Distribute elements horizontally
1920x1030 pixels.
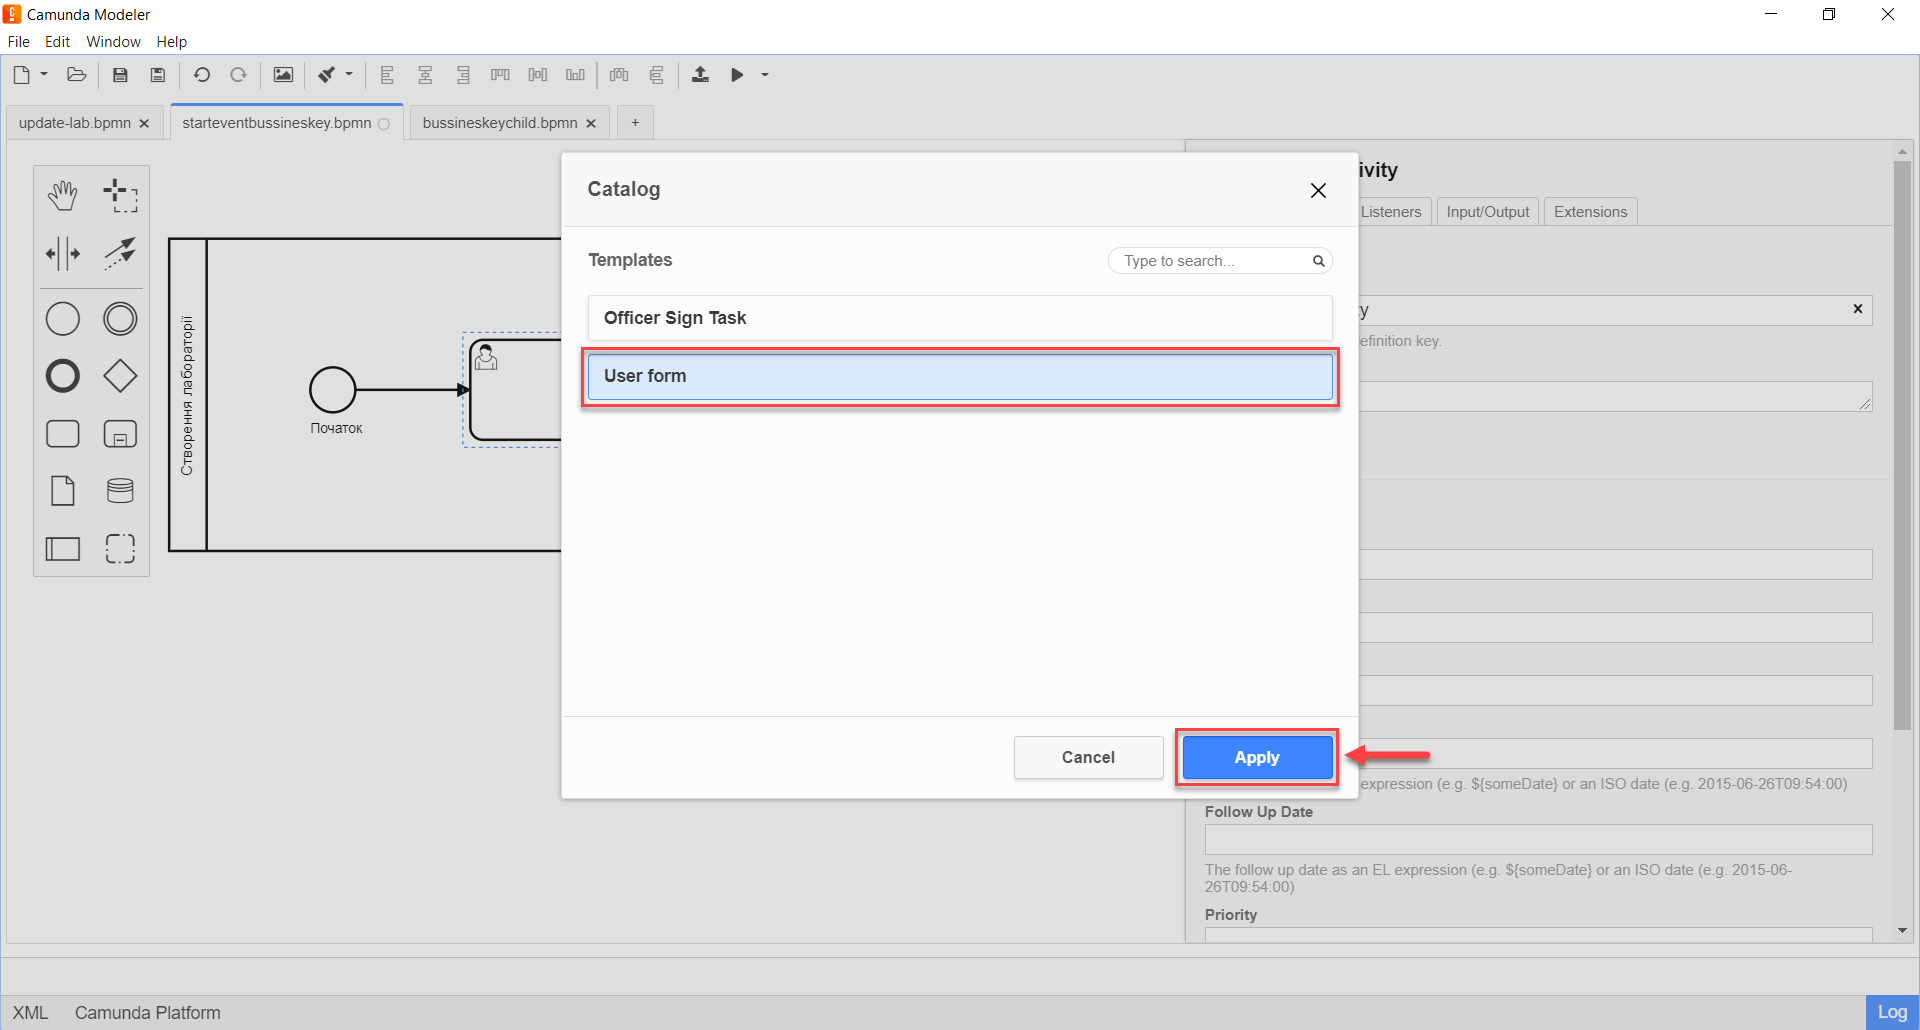click(620, 75)
